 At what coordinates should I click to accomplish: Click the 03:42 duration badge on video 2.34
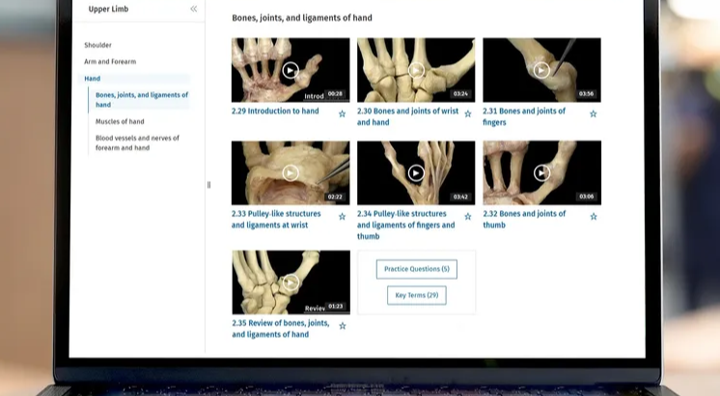461,197
